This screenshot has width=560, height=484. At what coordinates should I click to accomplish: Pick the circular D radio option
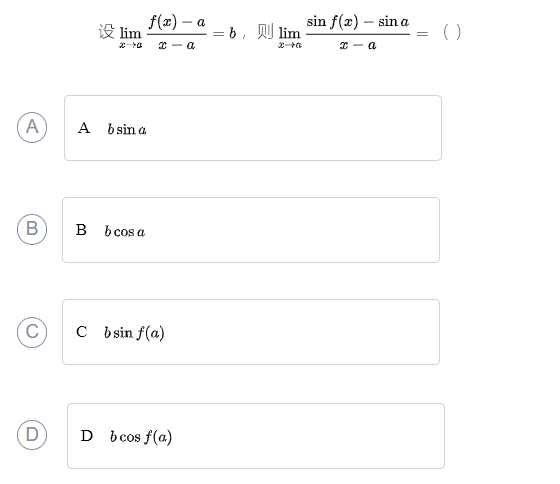tap(32, 435)
